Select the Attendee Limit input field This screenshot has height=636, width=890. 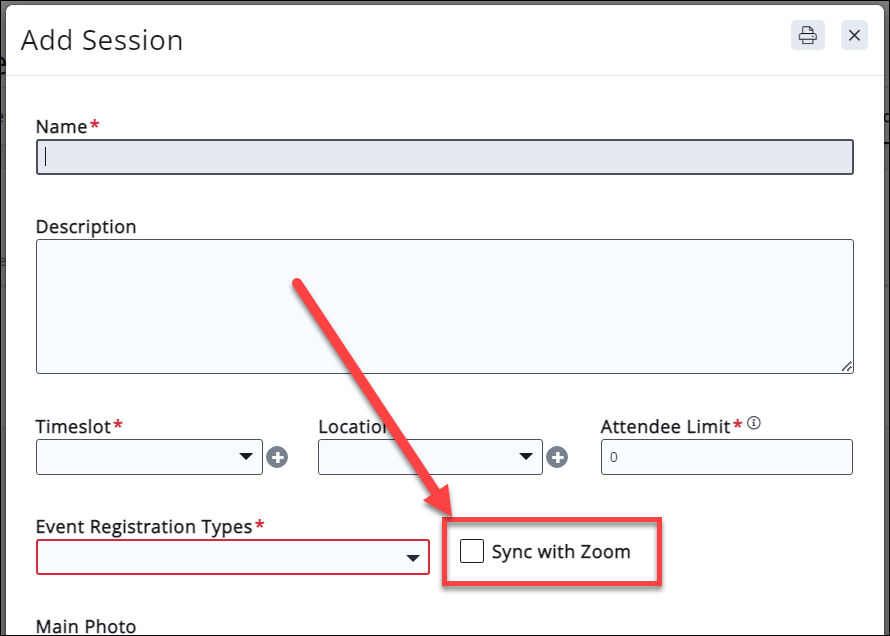point(726,457)
